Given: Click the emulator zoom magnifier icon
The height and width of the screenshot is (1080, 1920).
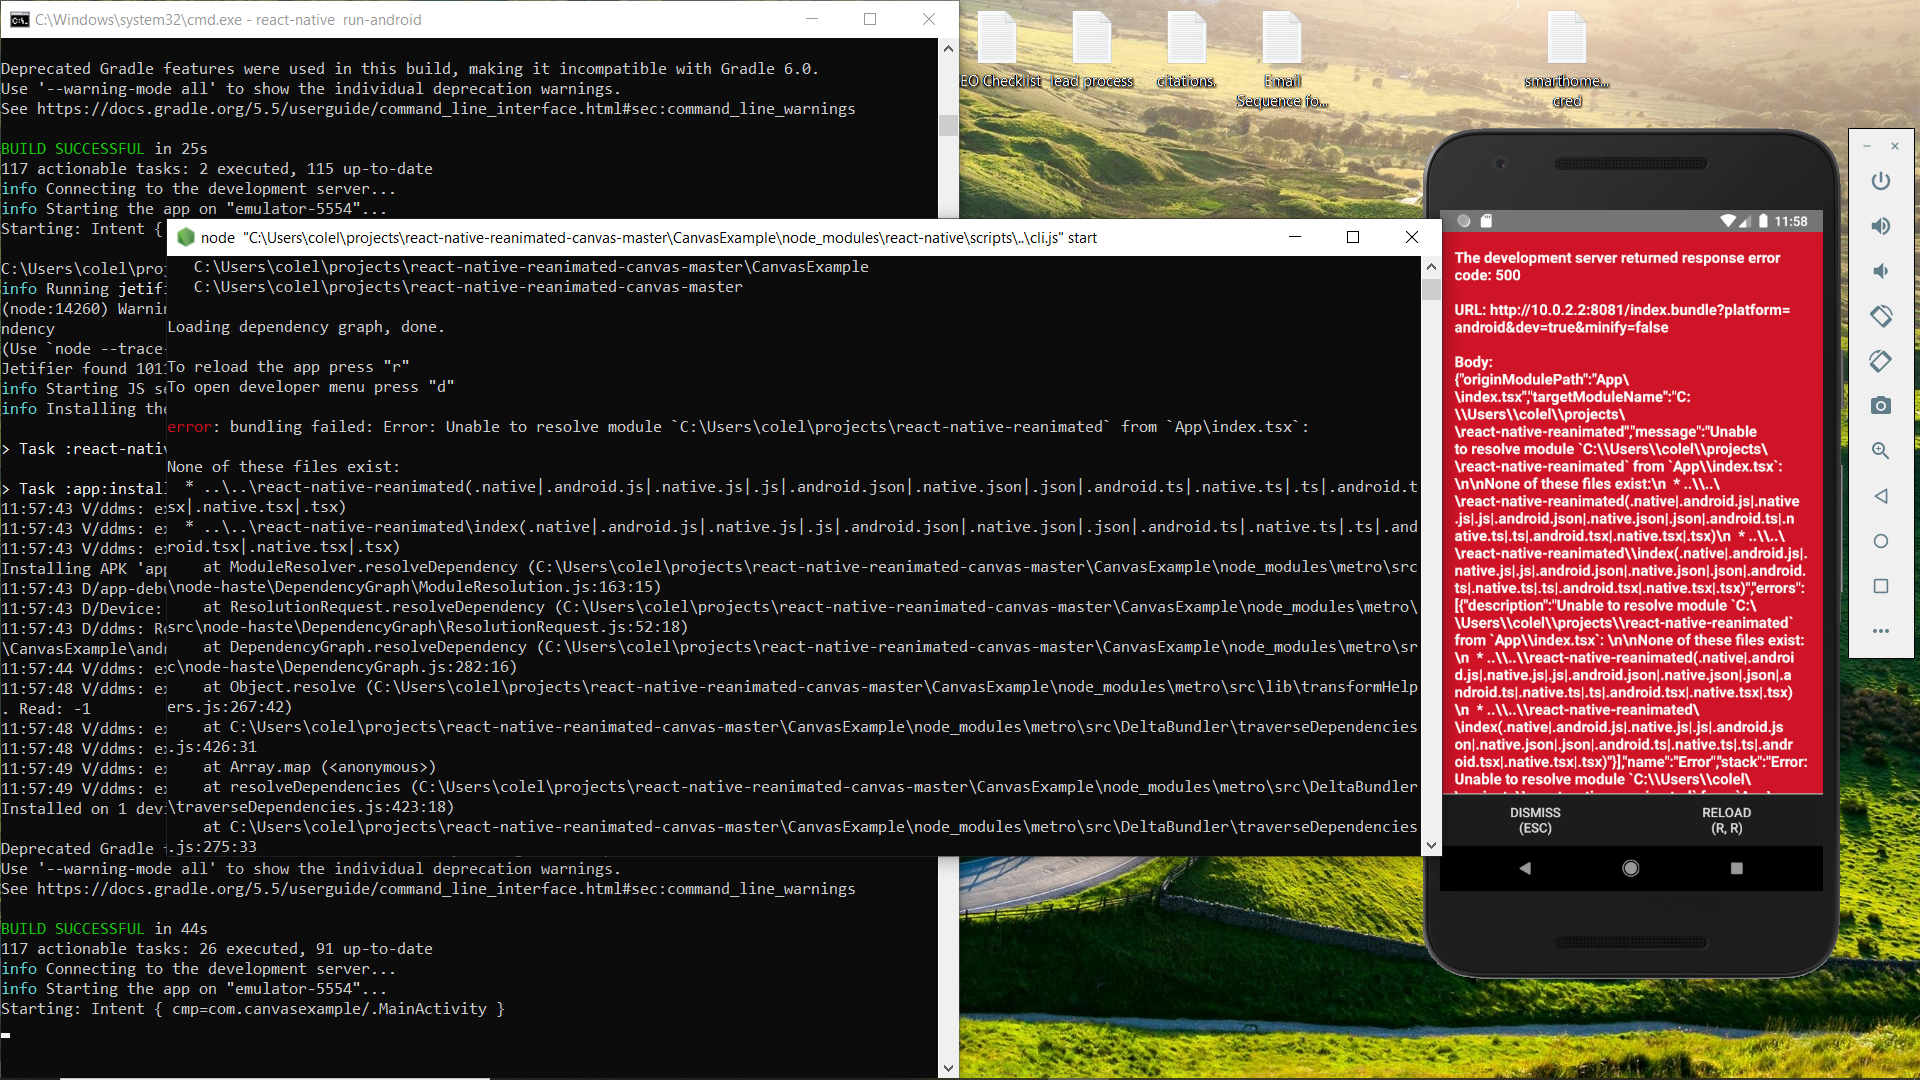Looking at the screenshot, I should pos(1881,451).
